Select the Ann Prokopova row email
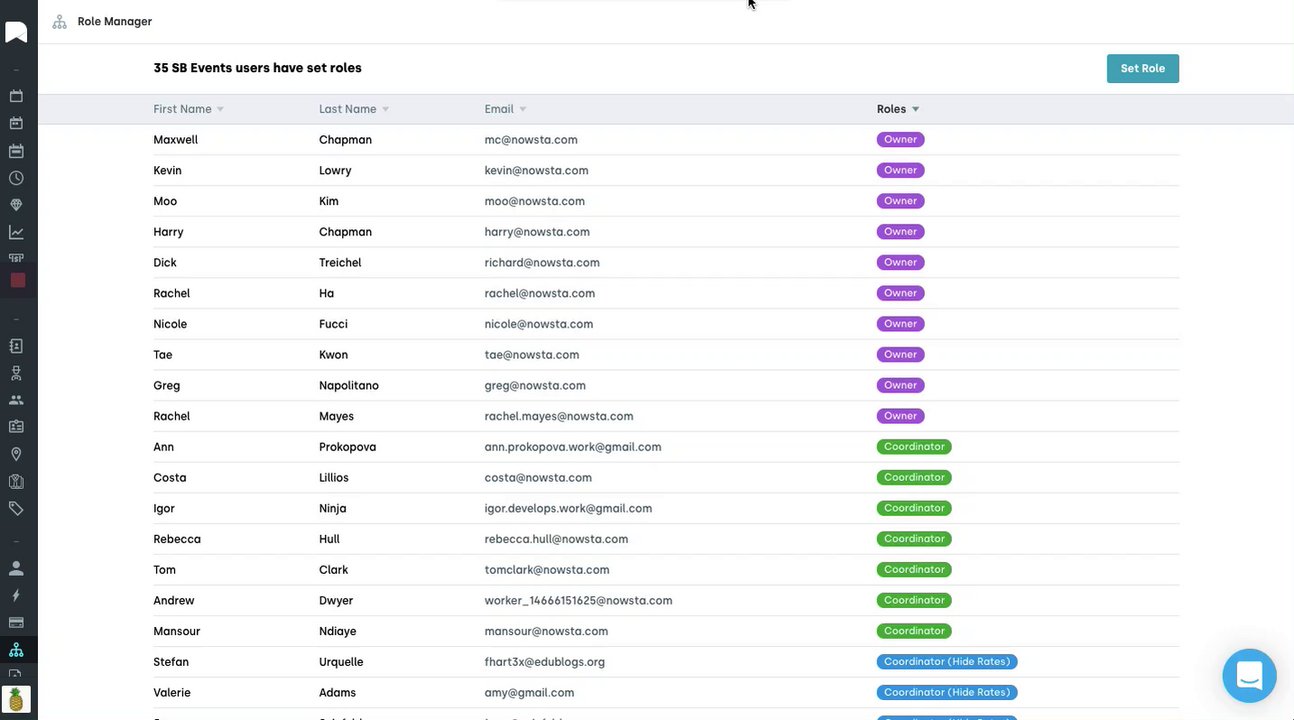 572,447
